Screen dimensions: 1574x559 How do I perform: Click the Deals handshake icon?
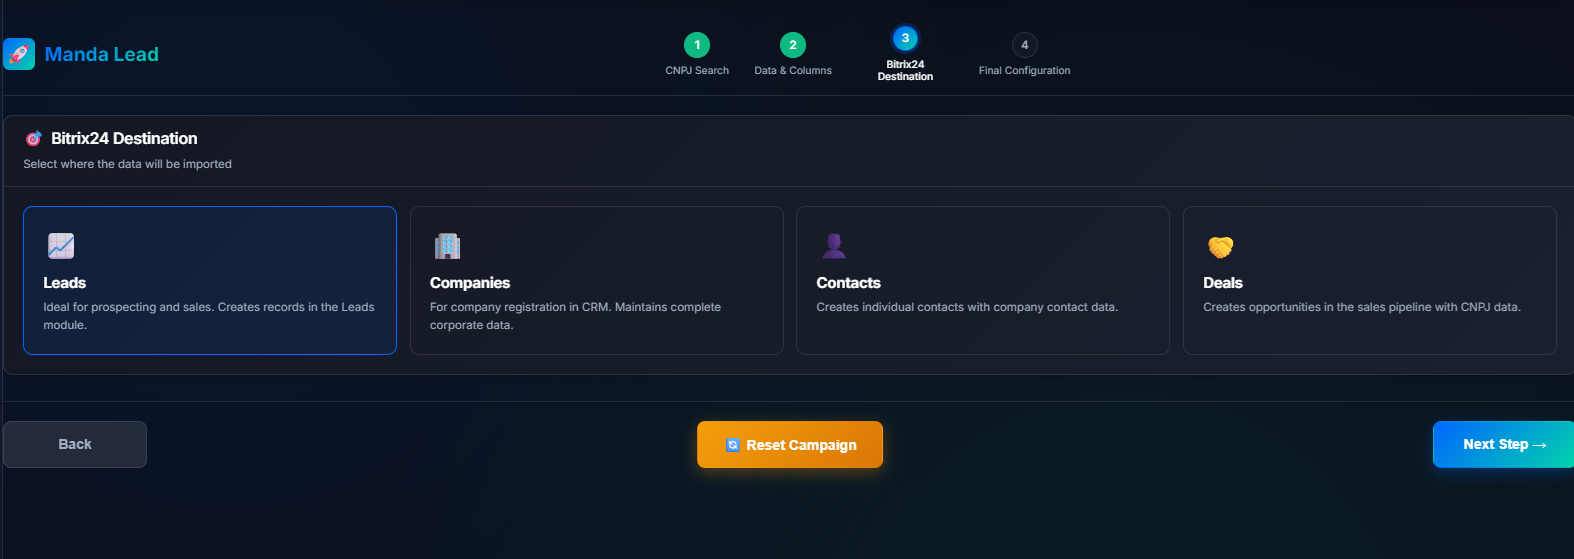[x=1220, y=246]
